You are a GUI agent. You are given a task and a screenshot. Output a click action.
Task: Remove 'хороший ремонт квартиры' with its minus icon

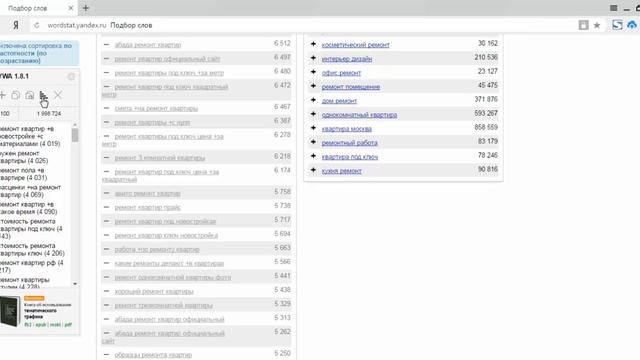click(x=107, y=291)
